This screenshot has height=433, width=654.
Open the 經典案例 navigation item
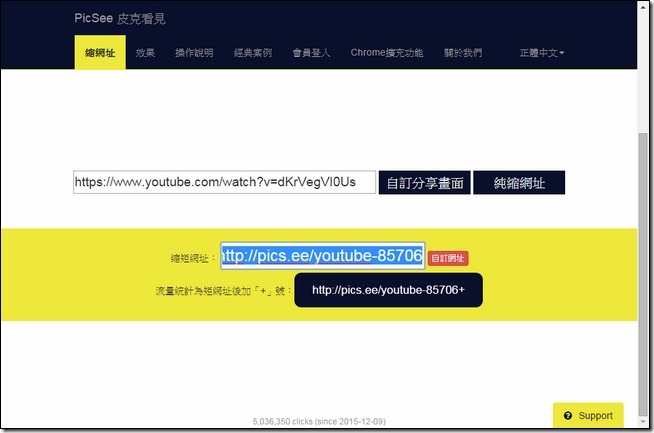252,53
